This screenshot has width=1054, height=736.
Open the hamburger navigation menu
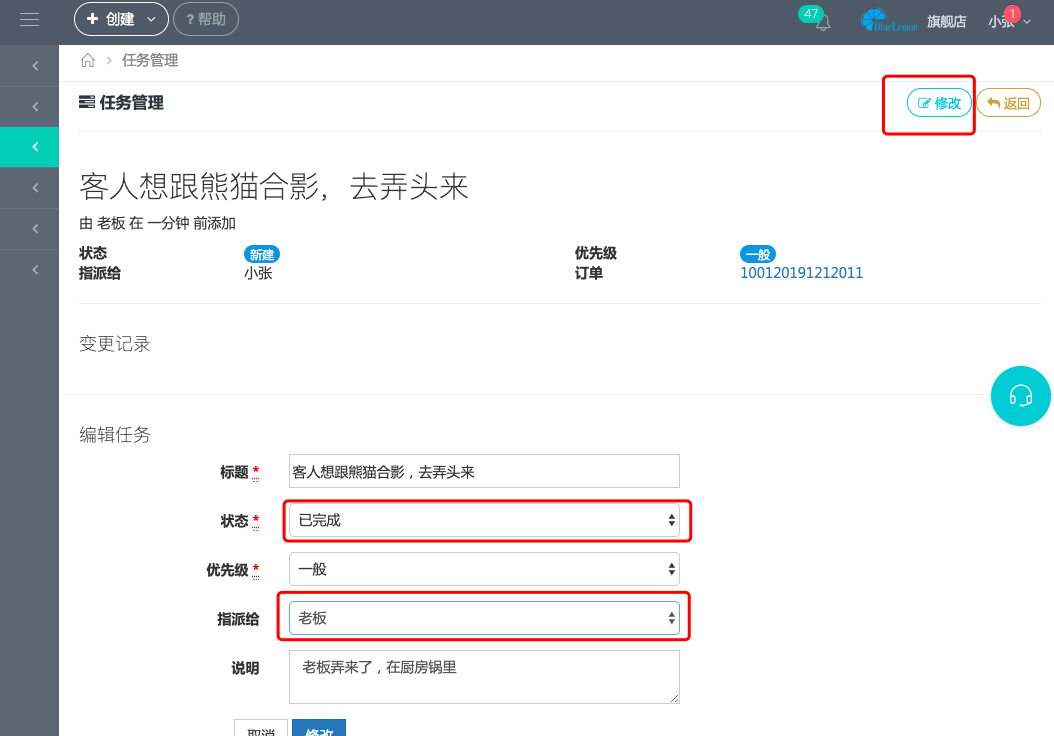point(29,18)
